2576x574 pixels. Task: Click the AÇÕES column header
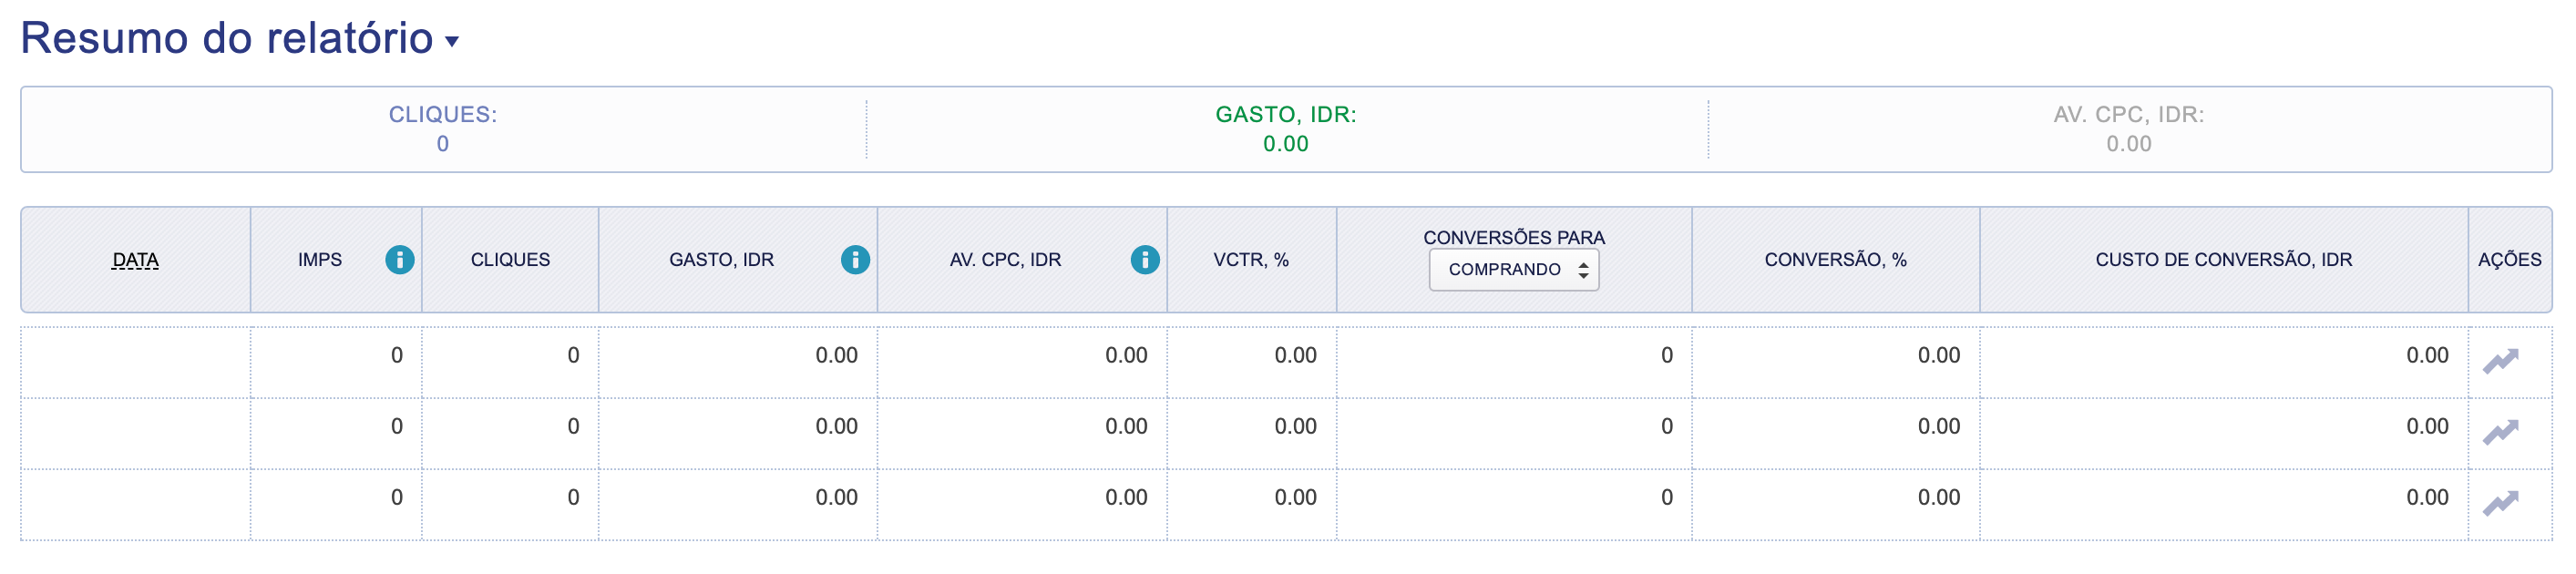2509,260
